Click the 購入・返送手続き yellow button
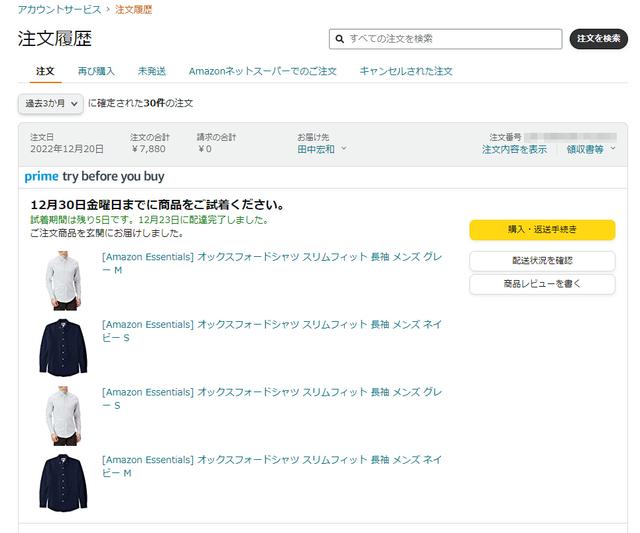This screenshot has width=640, height=533. click(542, 230)
